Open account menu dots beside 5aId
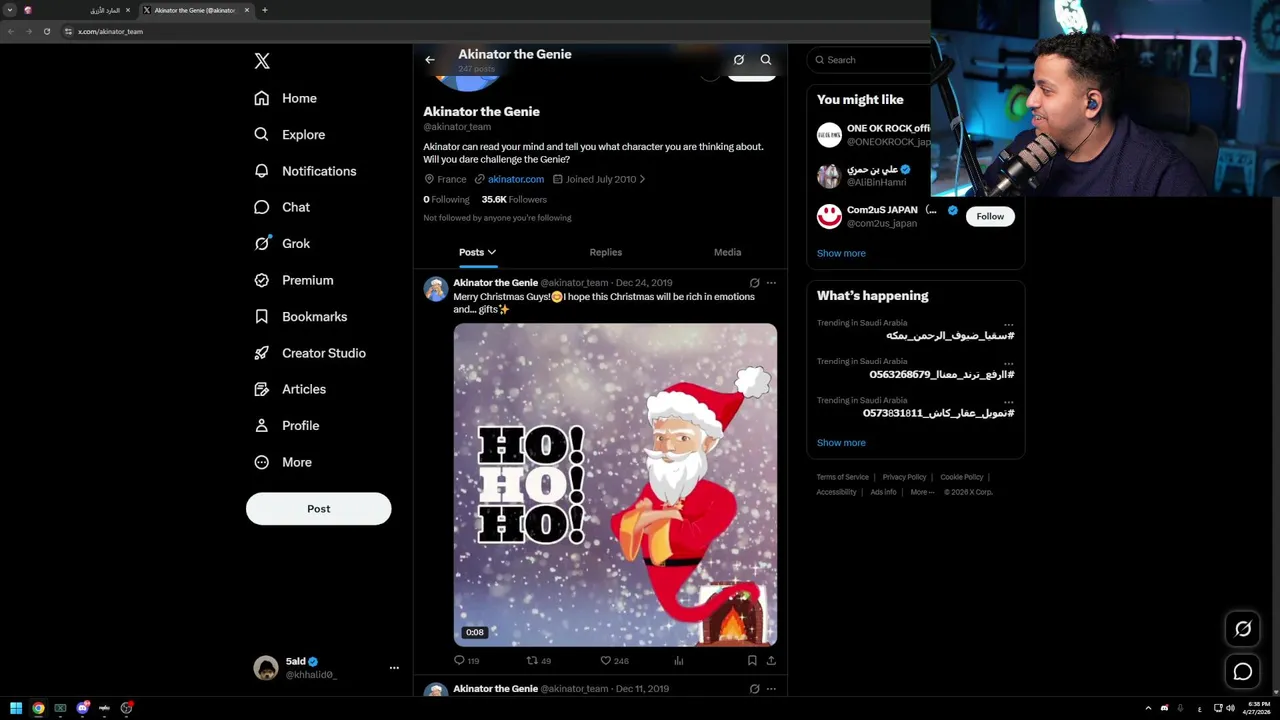Image resolution: width=1280 pixels, height=720 pixels. 394,668
